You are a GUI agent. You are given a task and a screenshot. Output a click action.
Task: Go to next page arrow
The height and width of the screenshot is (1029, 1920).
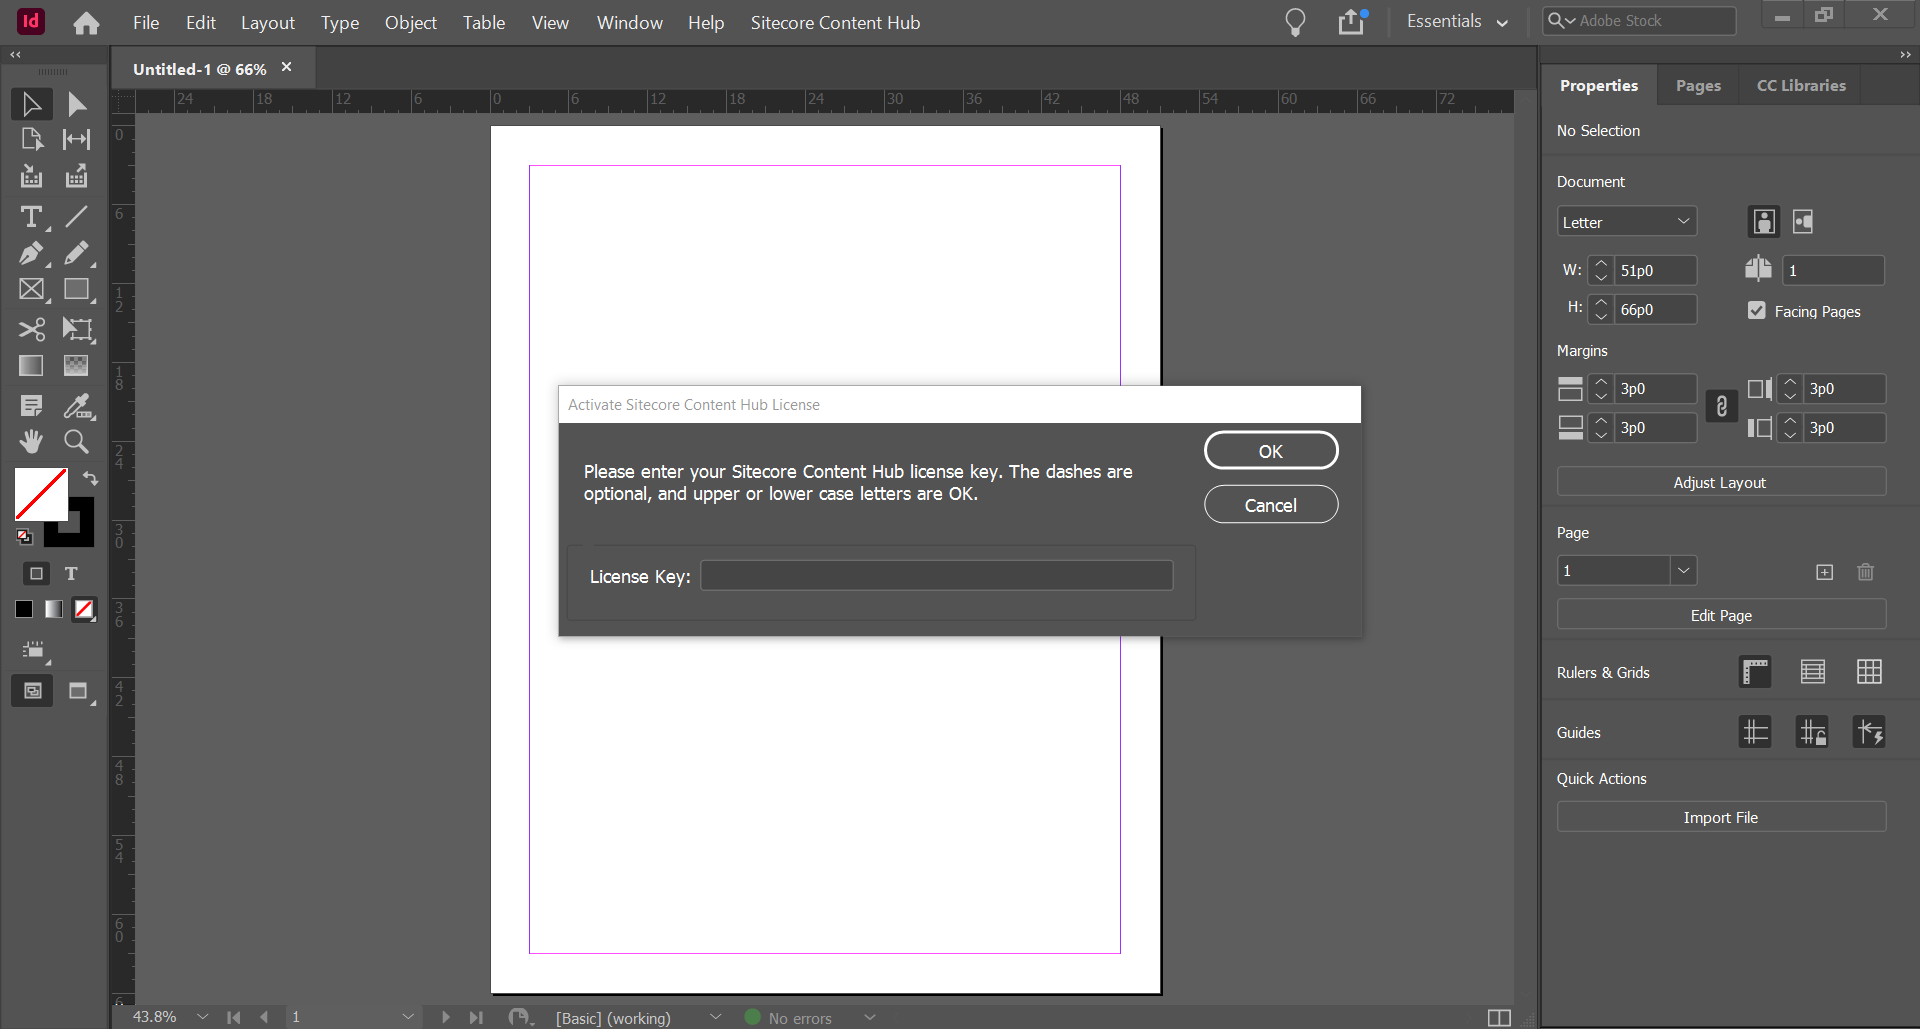pos(445,1017)
